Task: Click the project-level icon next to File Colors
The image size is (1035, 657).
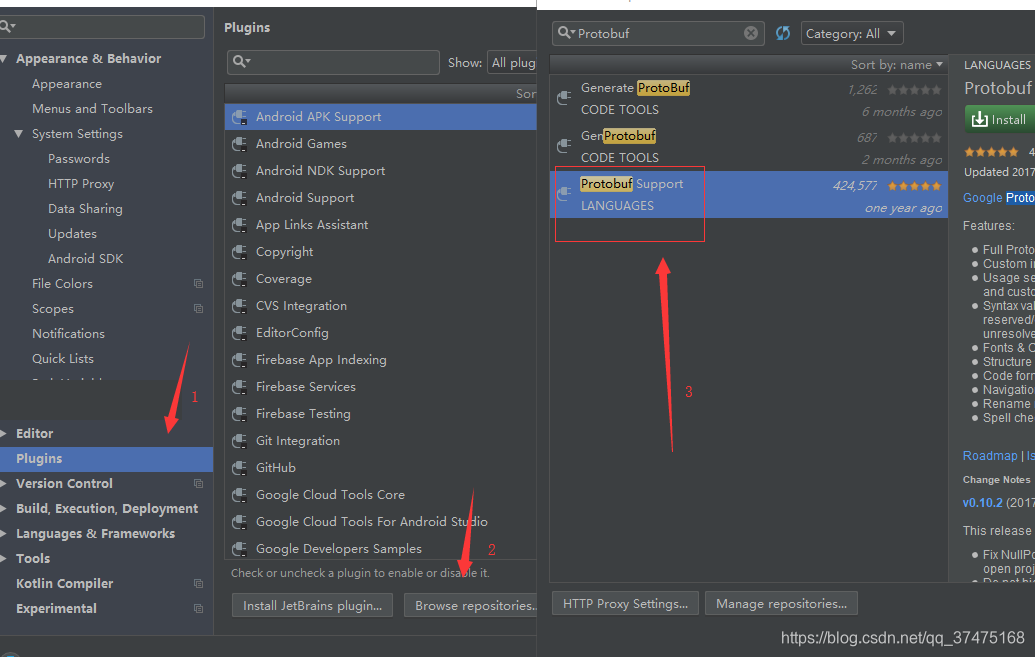Action: pos(198,283)
